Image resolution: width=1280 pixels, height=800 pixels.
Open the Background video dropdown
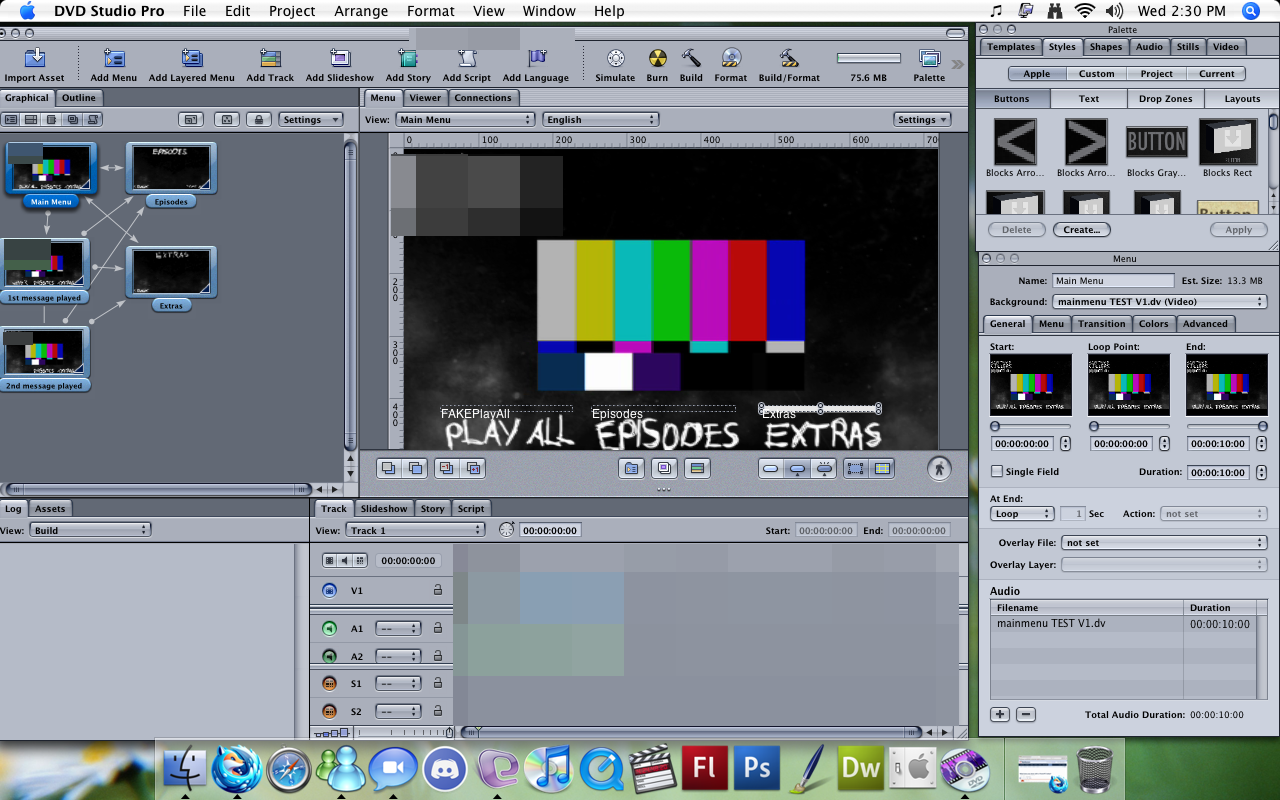(x=1159, y=301)
